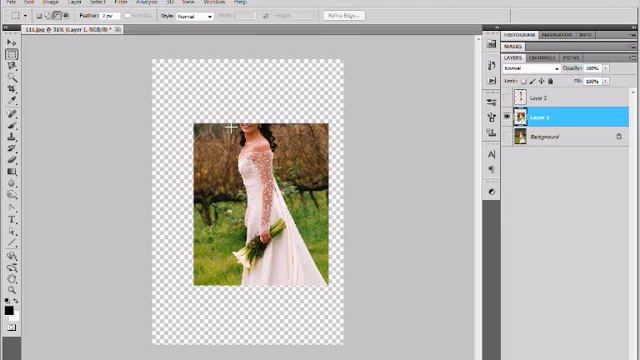Select the 3D Rotate tool
Image resolution: width=640 pixels, height=360 pixels.
[x=11, y=256]
